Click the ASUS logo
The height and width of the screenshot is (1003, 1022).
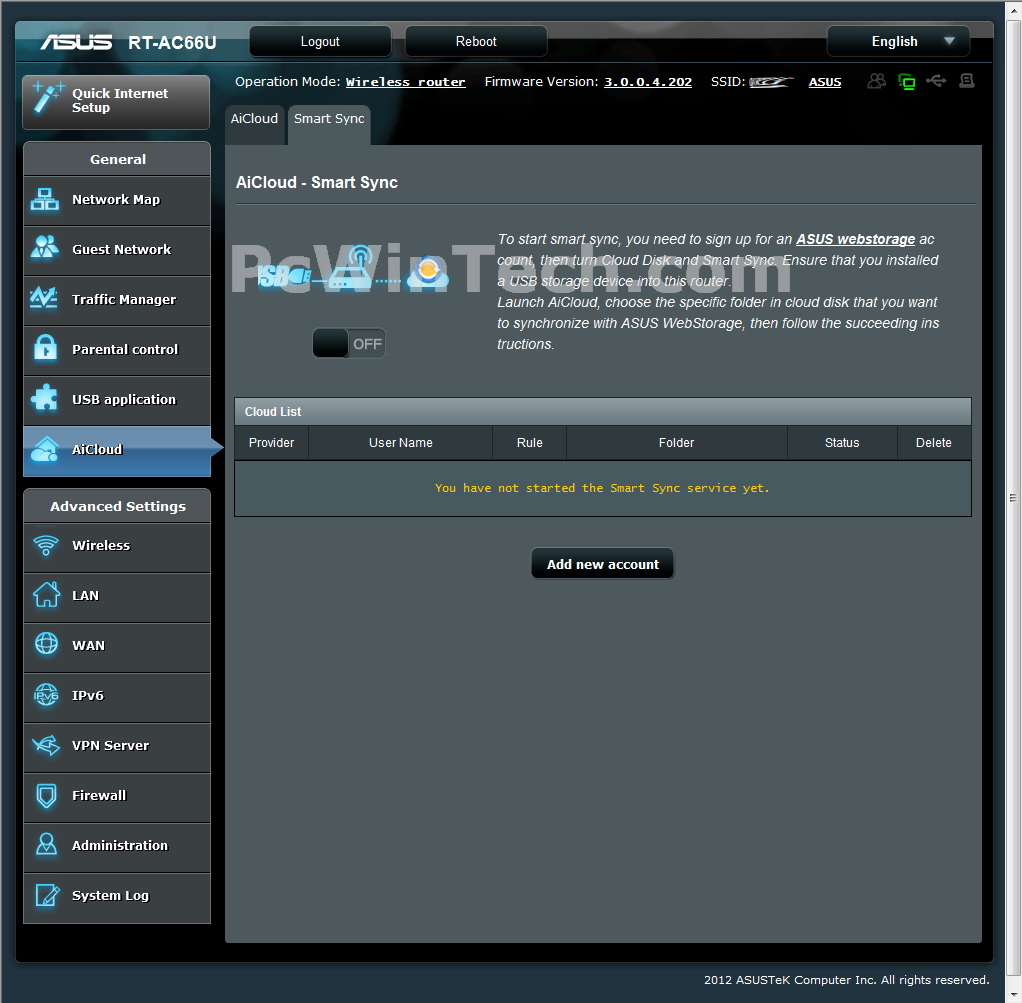click(x=76, y=42)
